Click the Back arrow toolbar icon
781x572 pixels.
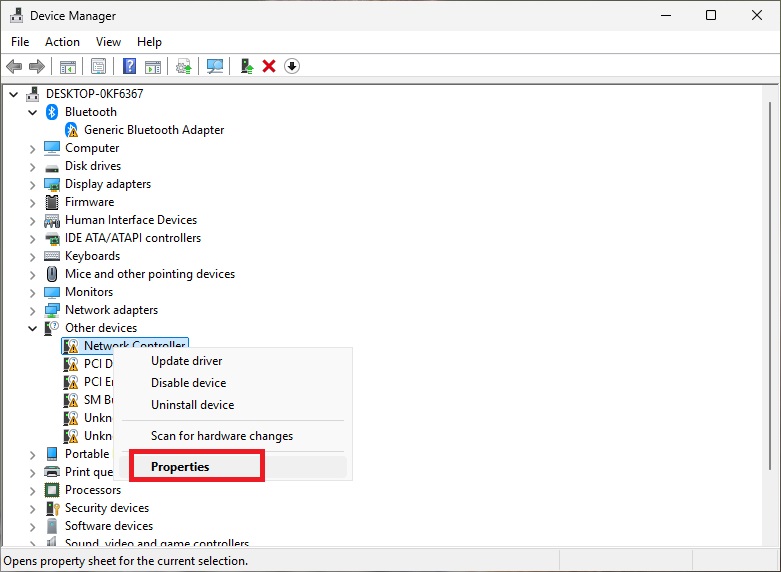14,66
